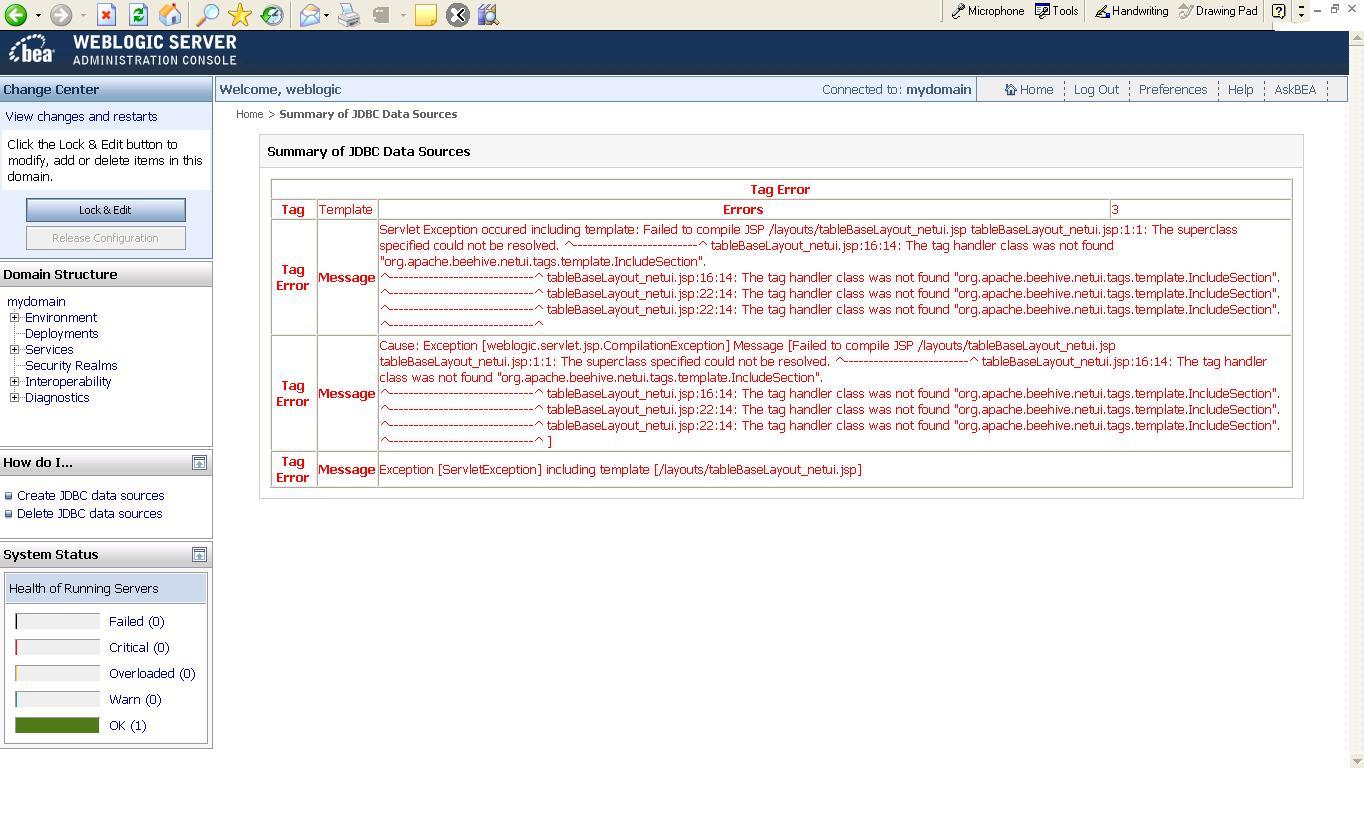Viewport: 1364px width, 835px height.
Task: Open Preferences in the console header
Action: click(1172, 90)
